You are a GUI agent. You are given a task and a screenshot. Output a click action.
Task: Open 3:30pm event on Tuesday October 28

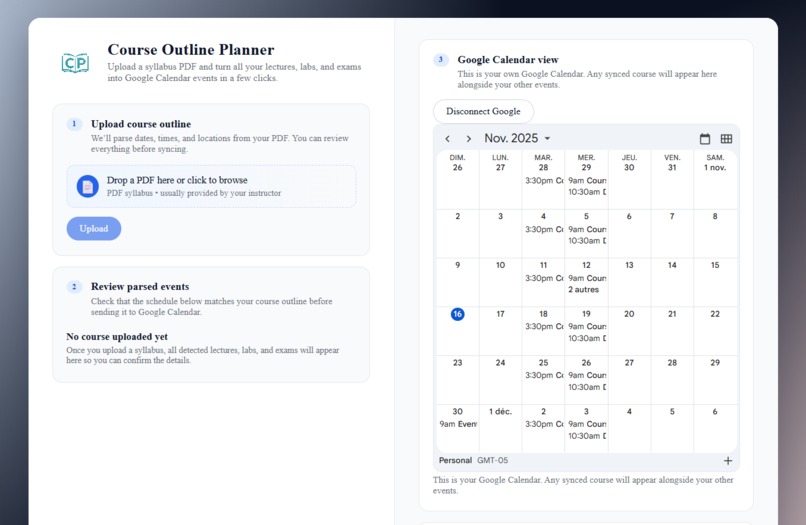(544, 180)
